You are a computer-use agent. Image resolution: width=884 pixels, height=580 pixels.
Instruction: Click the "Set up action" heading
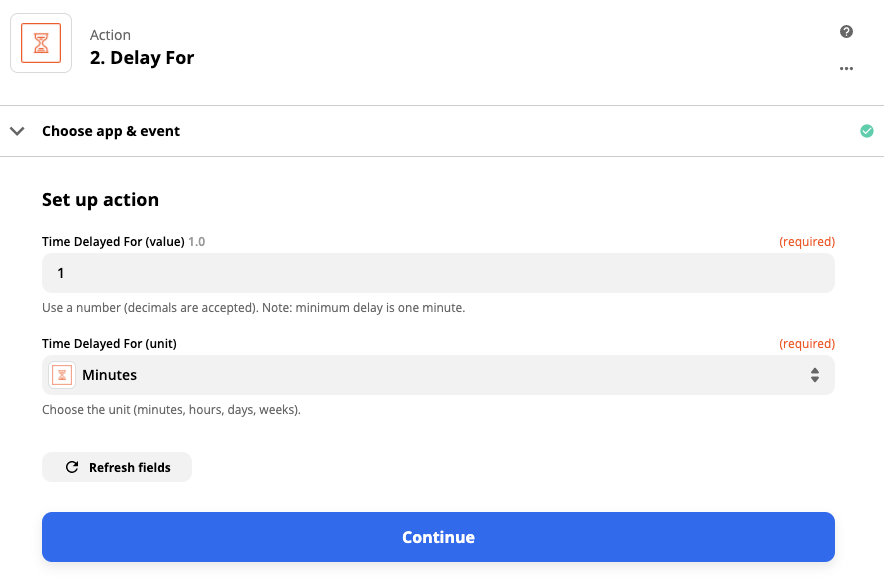point(100,200)
